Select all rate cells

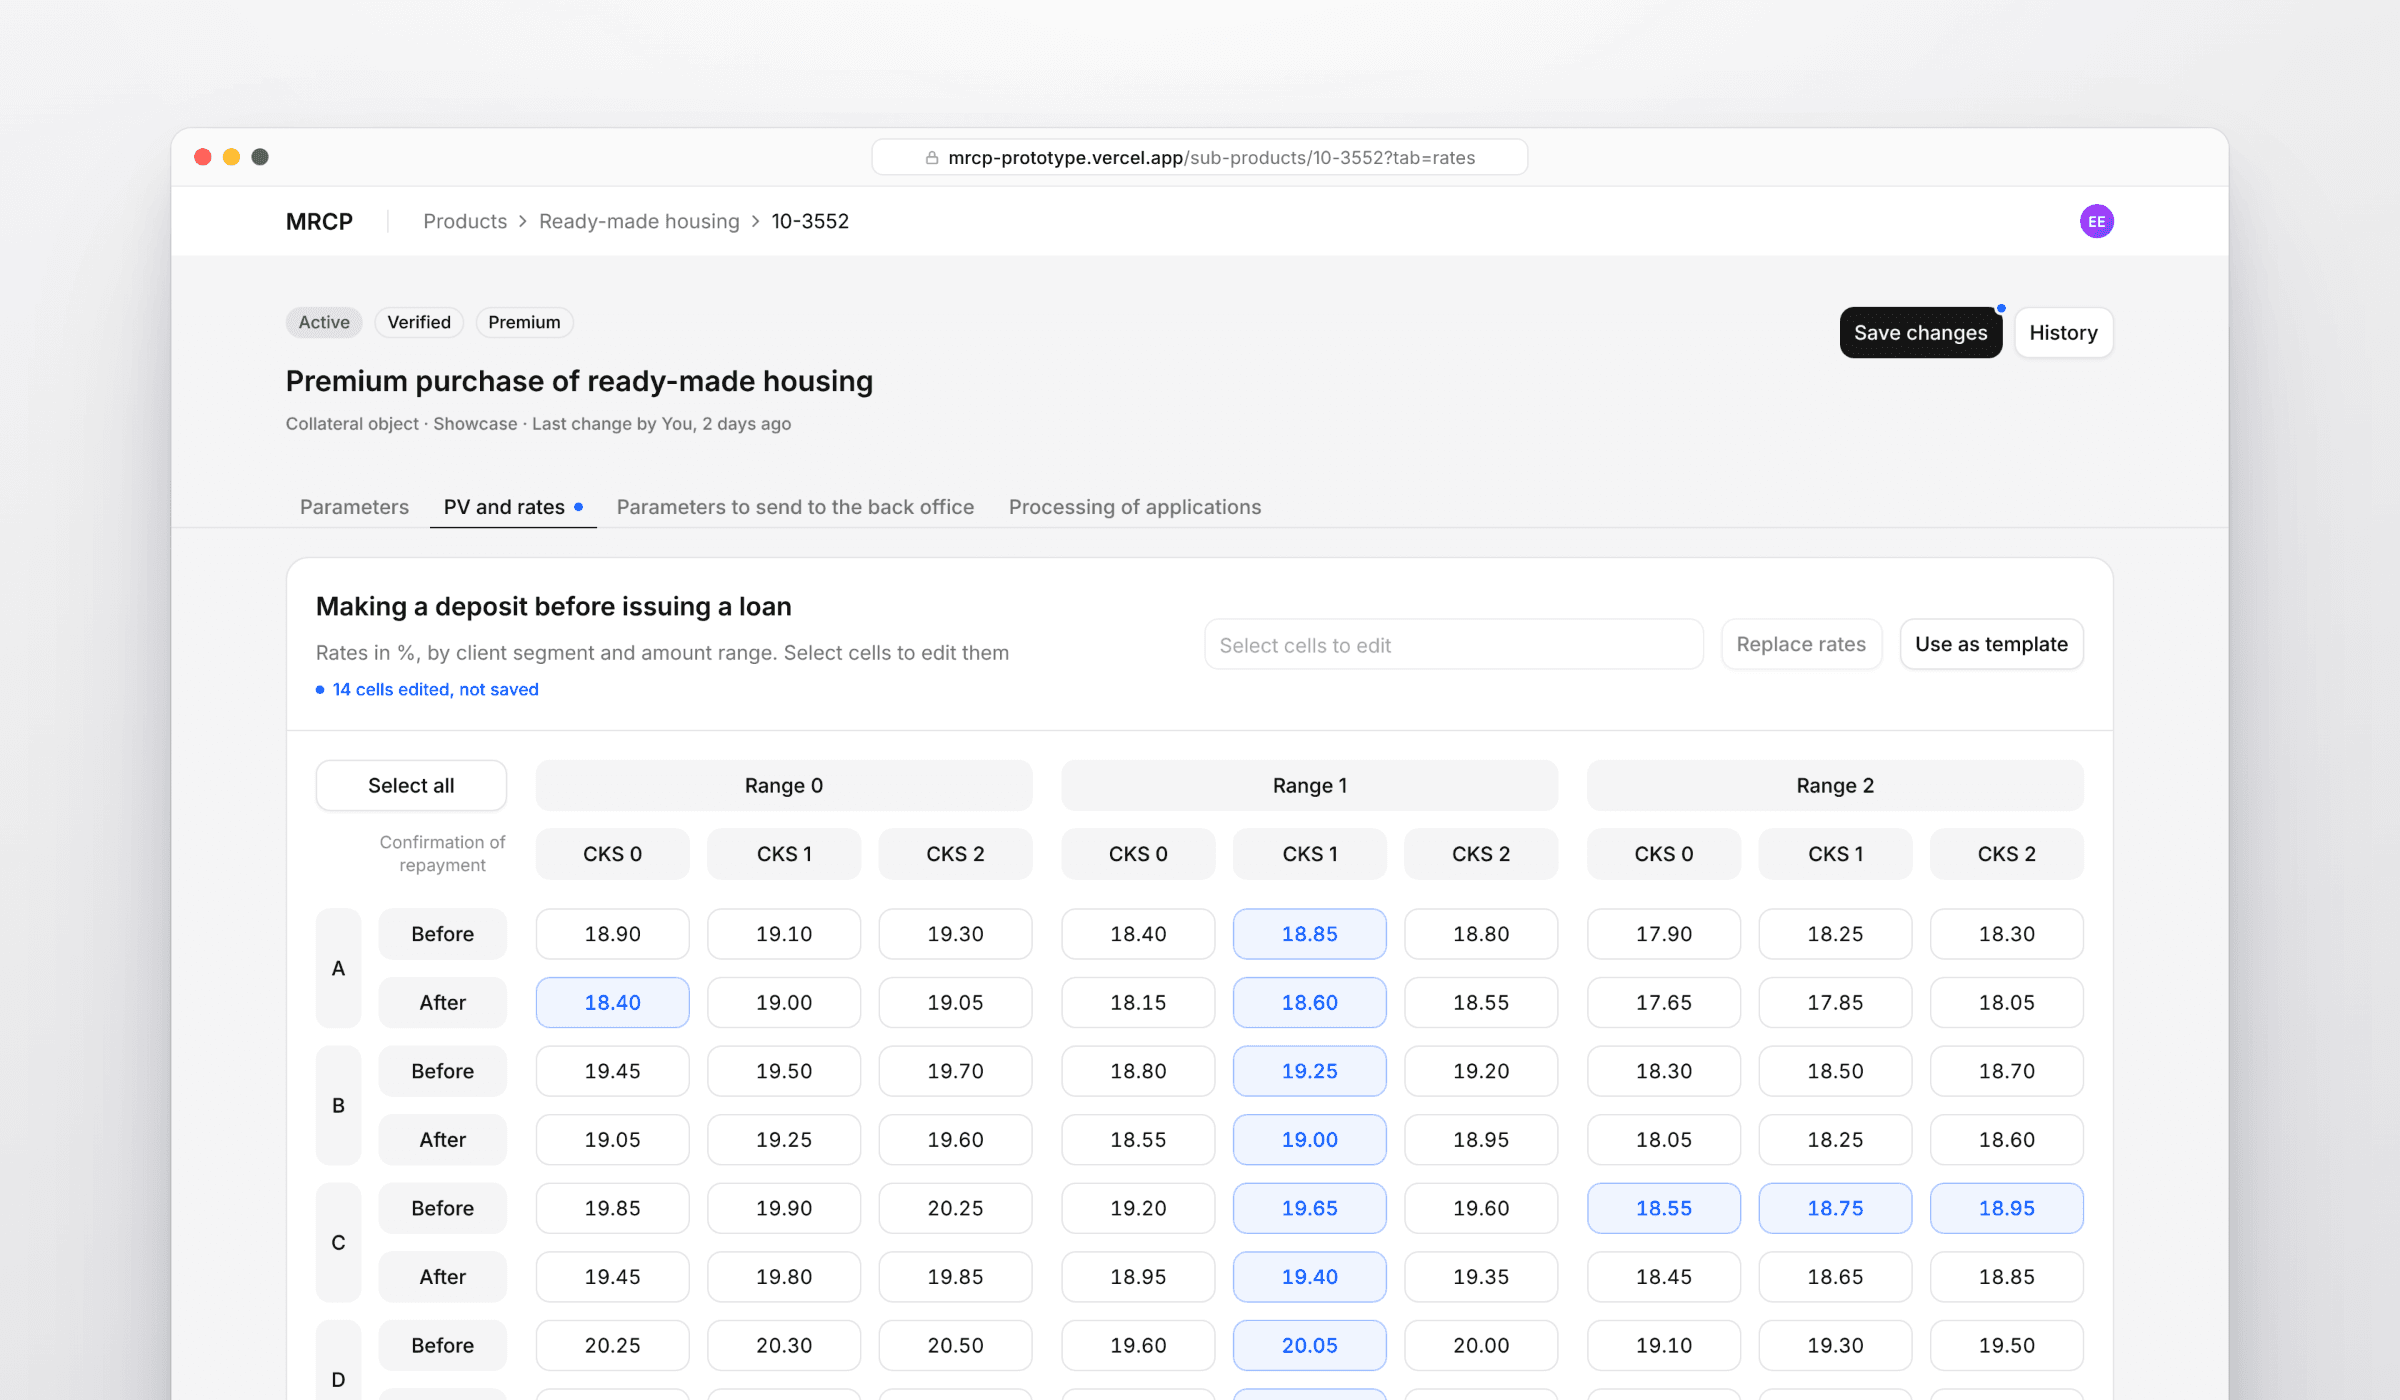point(411,785)
